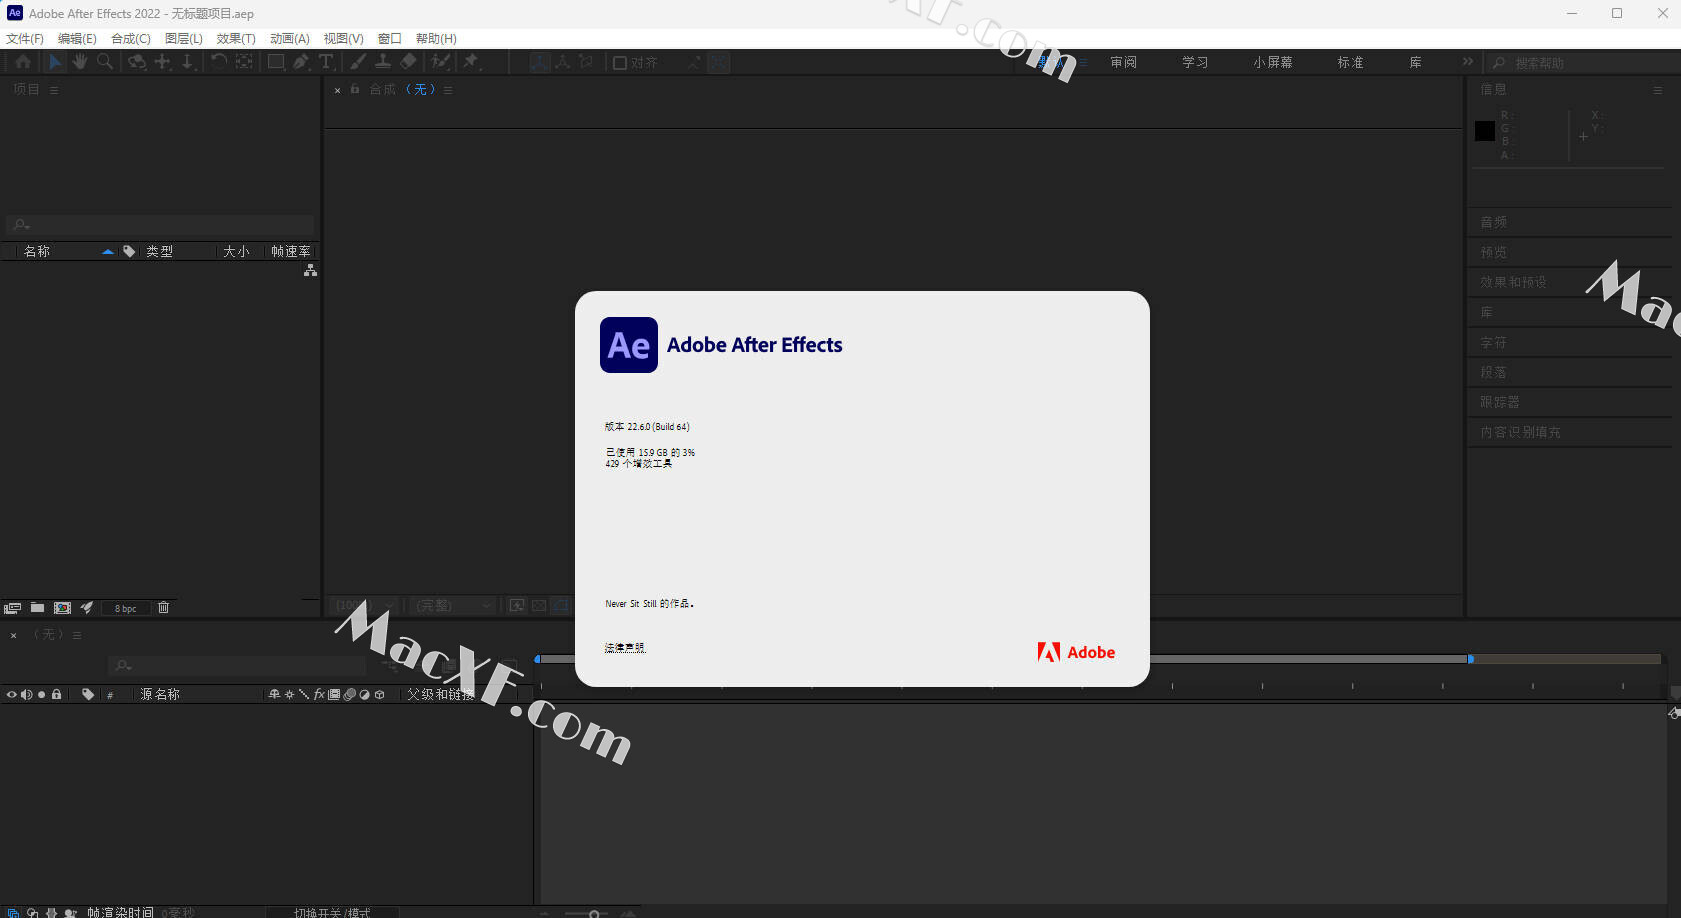The height and width of the screenshot is (918, 1681).
Task: Click the 切换开关/模式 button
Action: [x=332, y=912]
